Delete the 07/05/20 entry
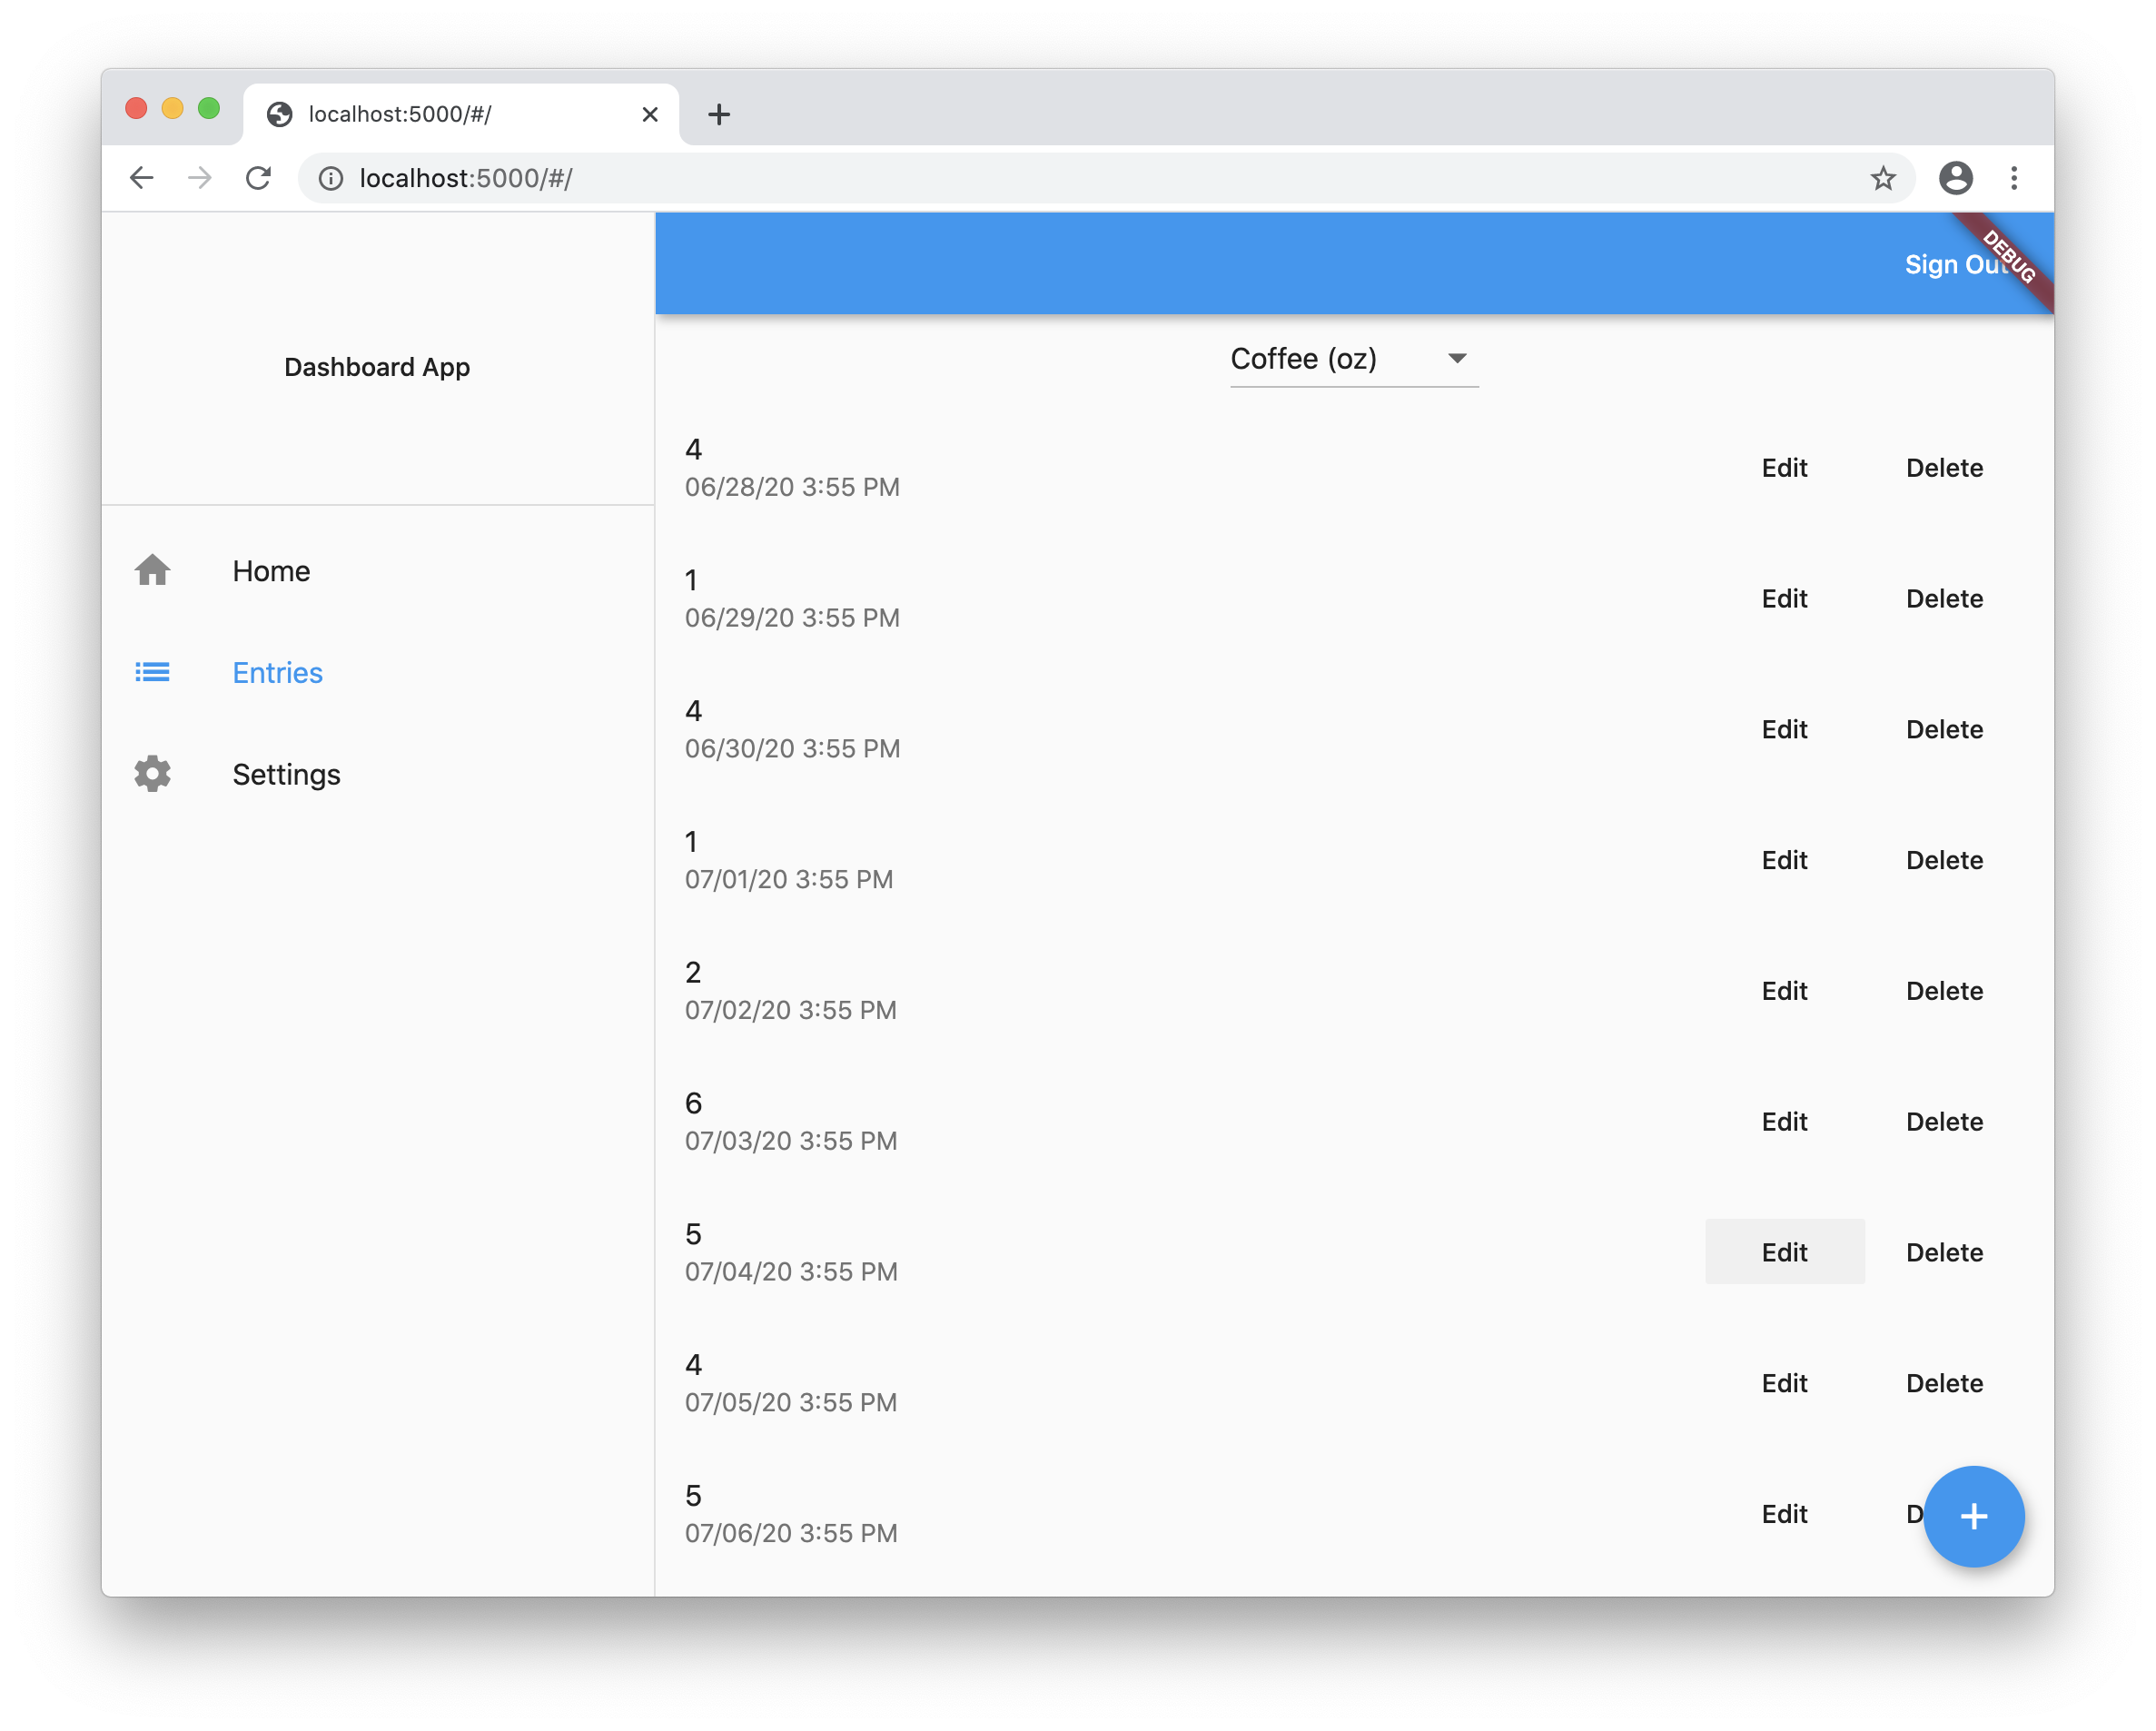Screen dimensions: 2156x1731 tap(1944, 1383)
